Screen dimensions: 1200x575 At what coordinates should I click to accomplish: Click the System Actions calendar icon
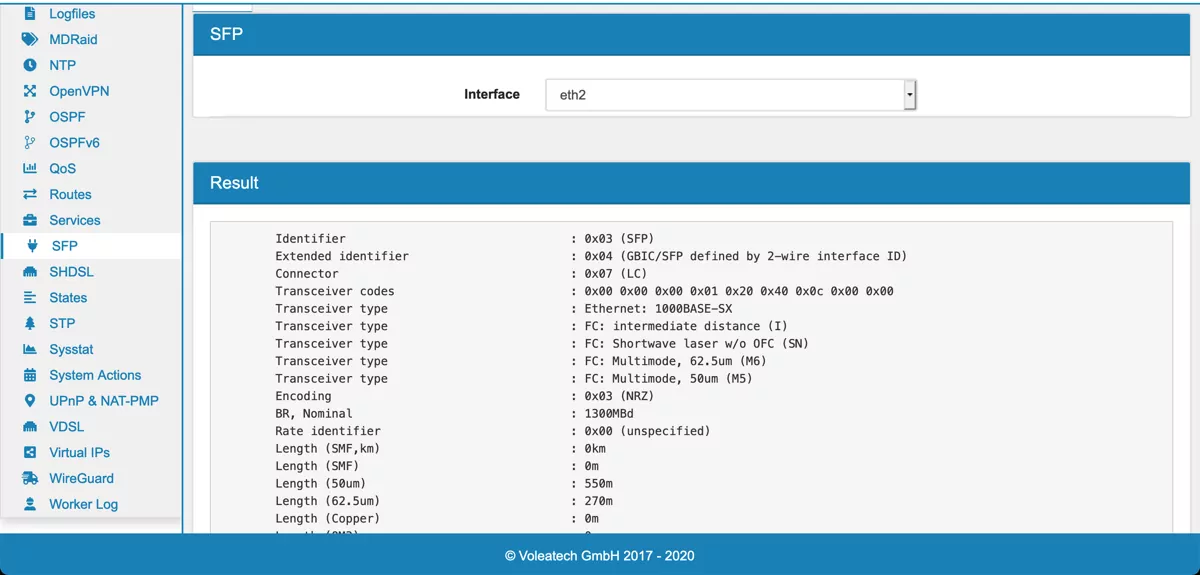30,375
